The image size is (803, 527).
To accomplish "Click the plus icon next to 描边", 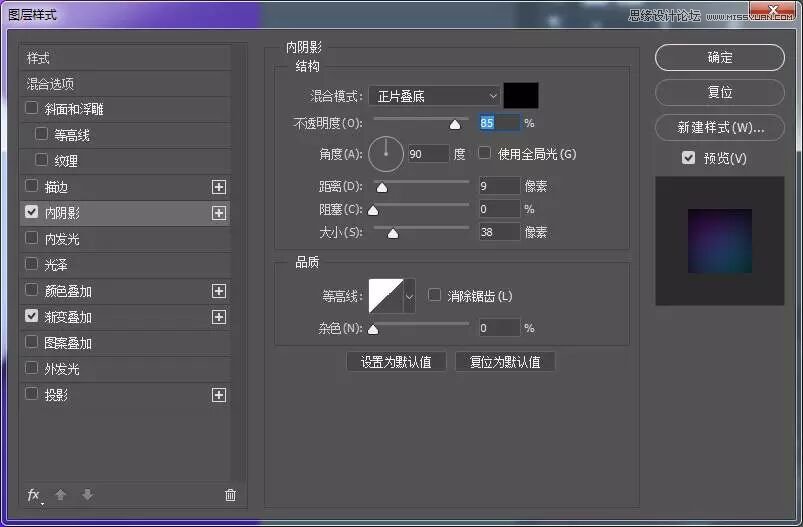I will click(x=219, y=187).
